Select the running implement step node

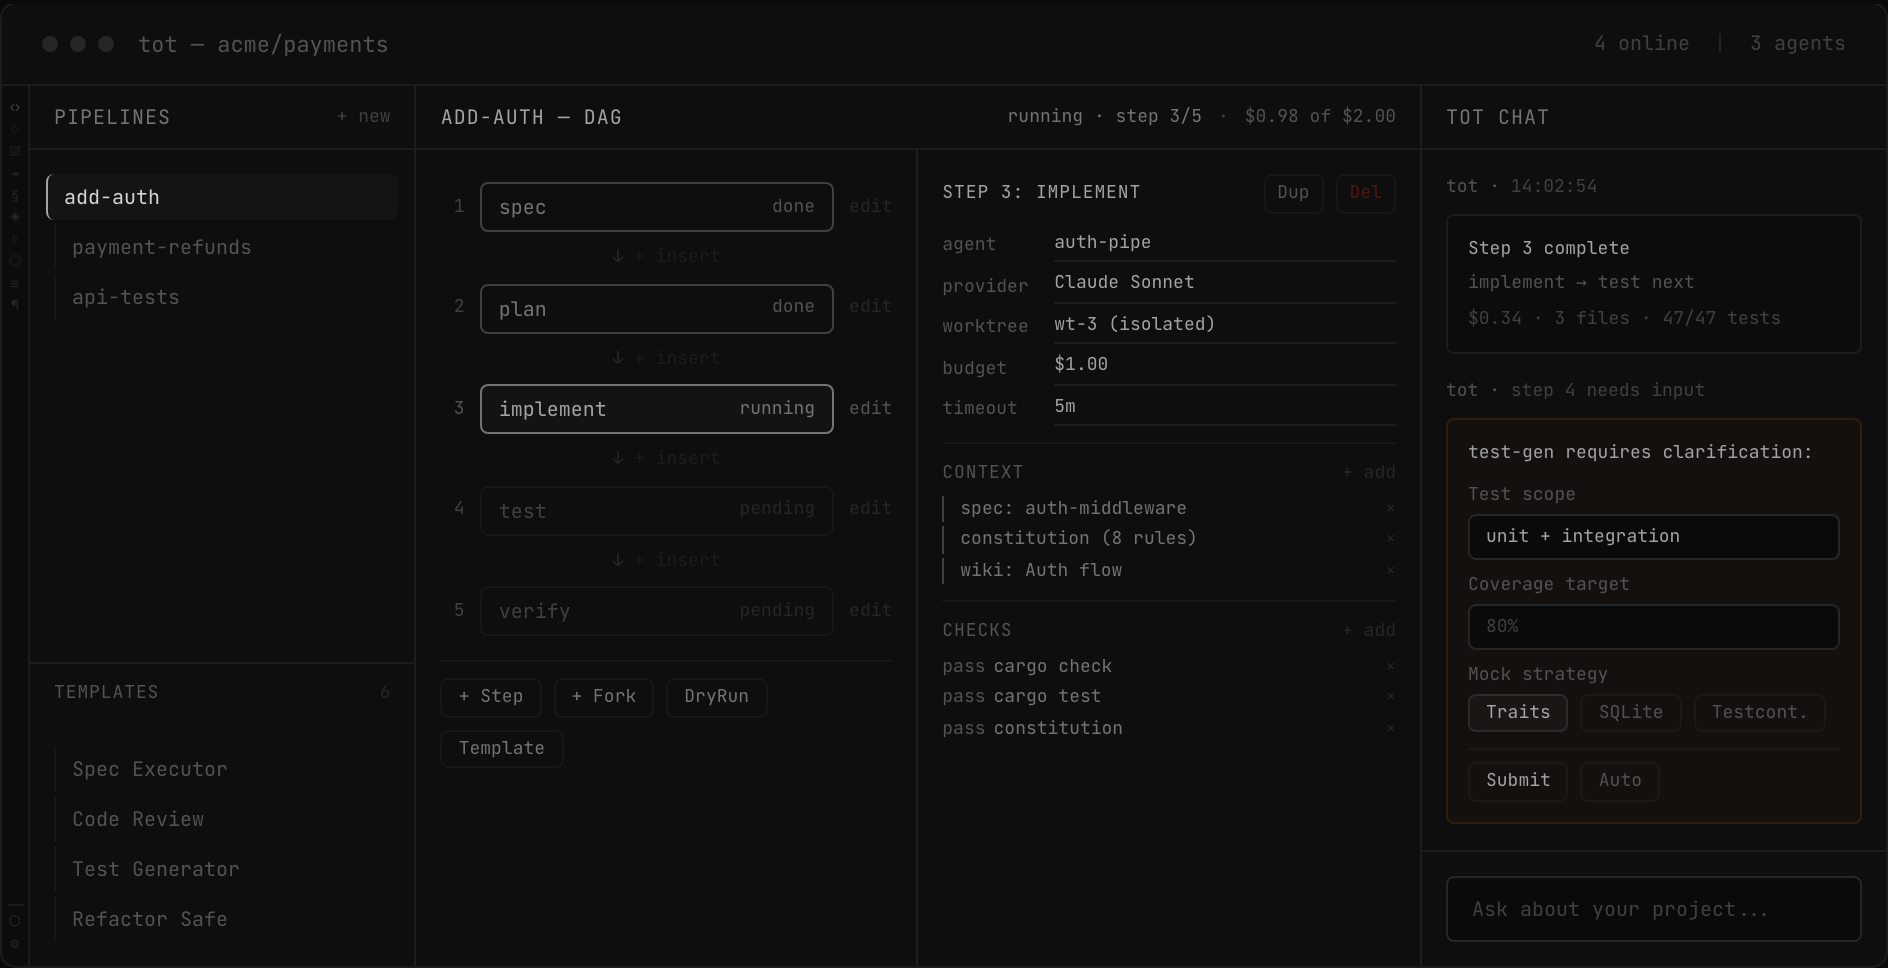tap(657, 409)
